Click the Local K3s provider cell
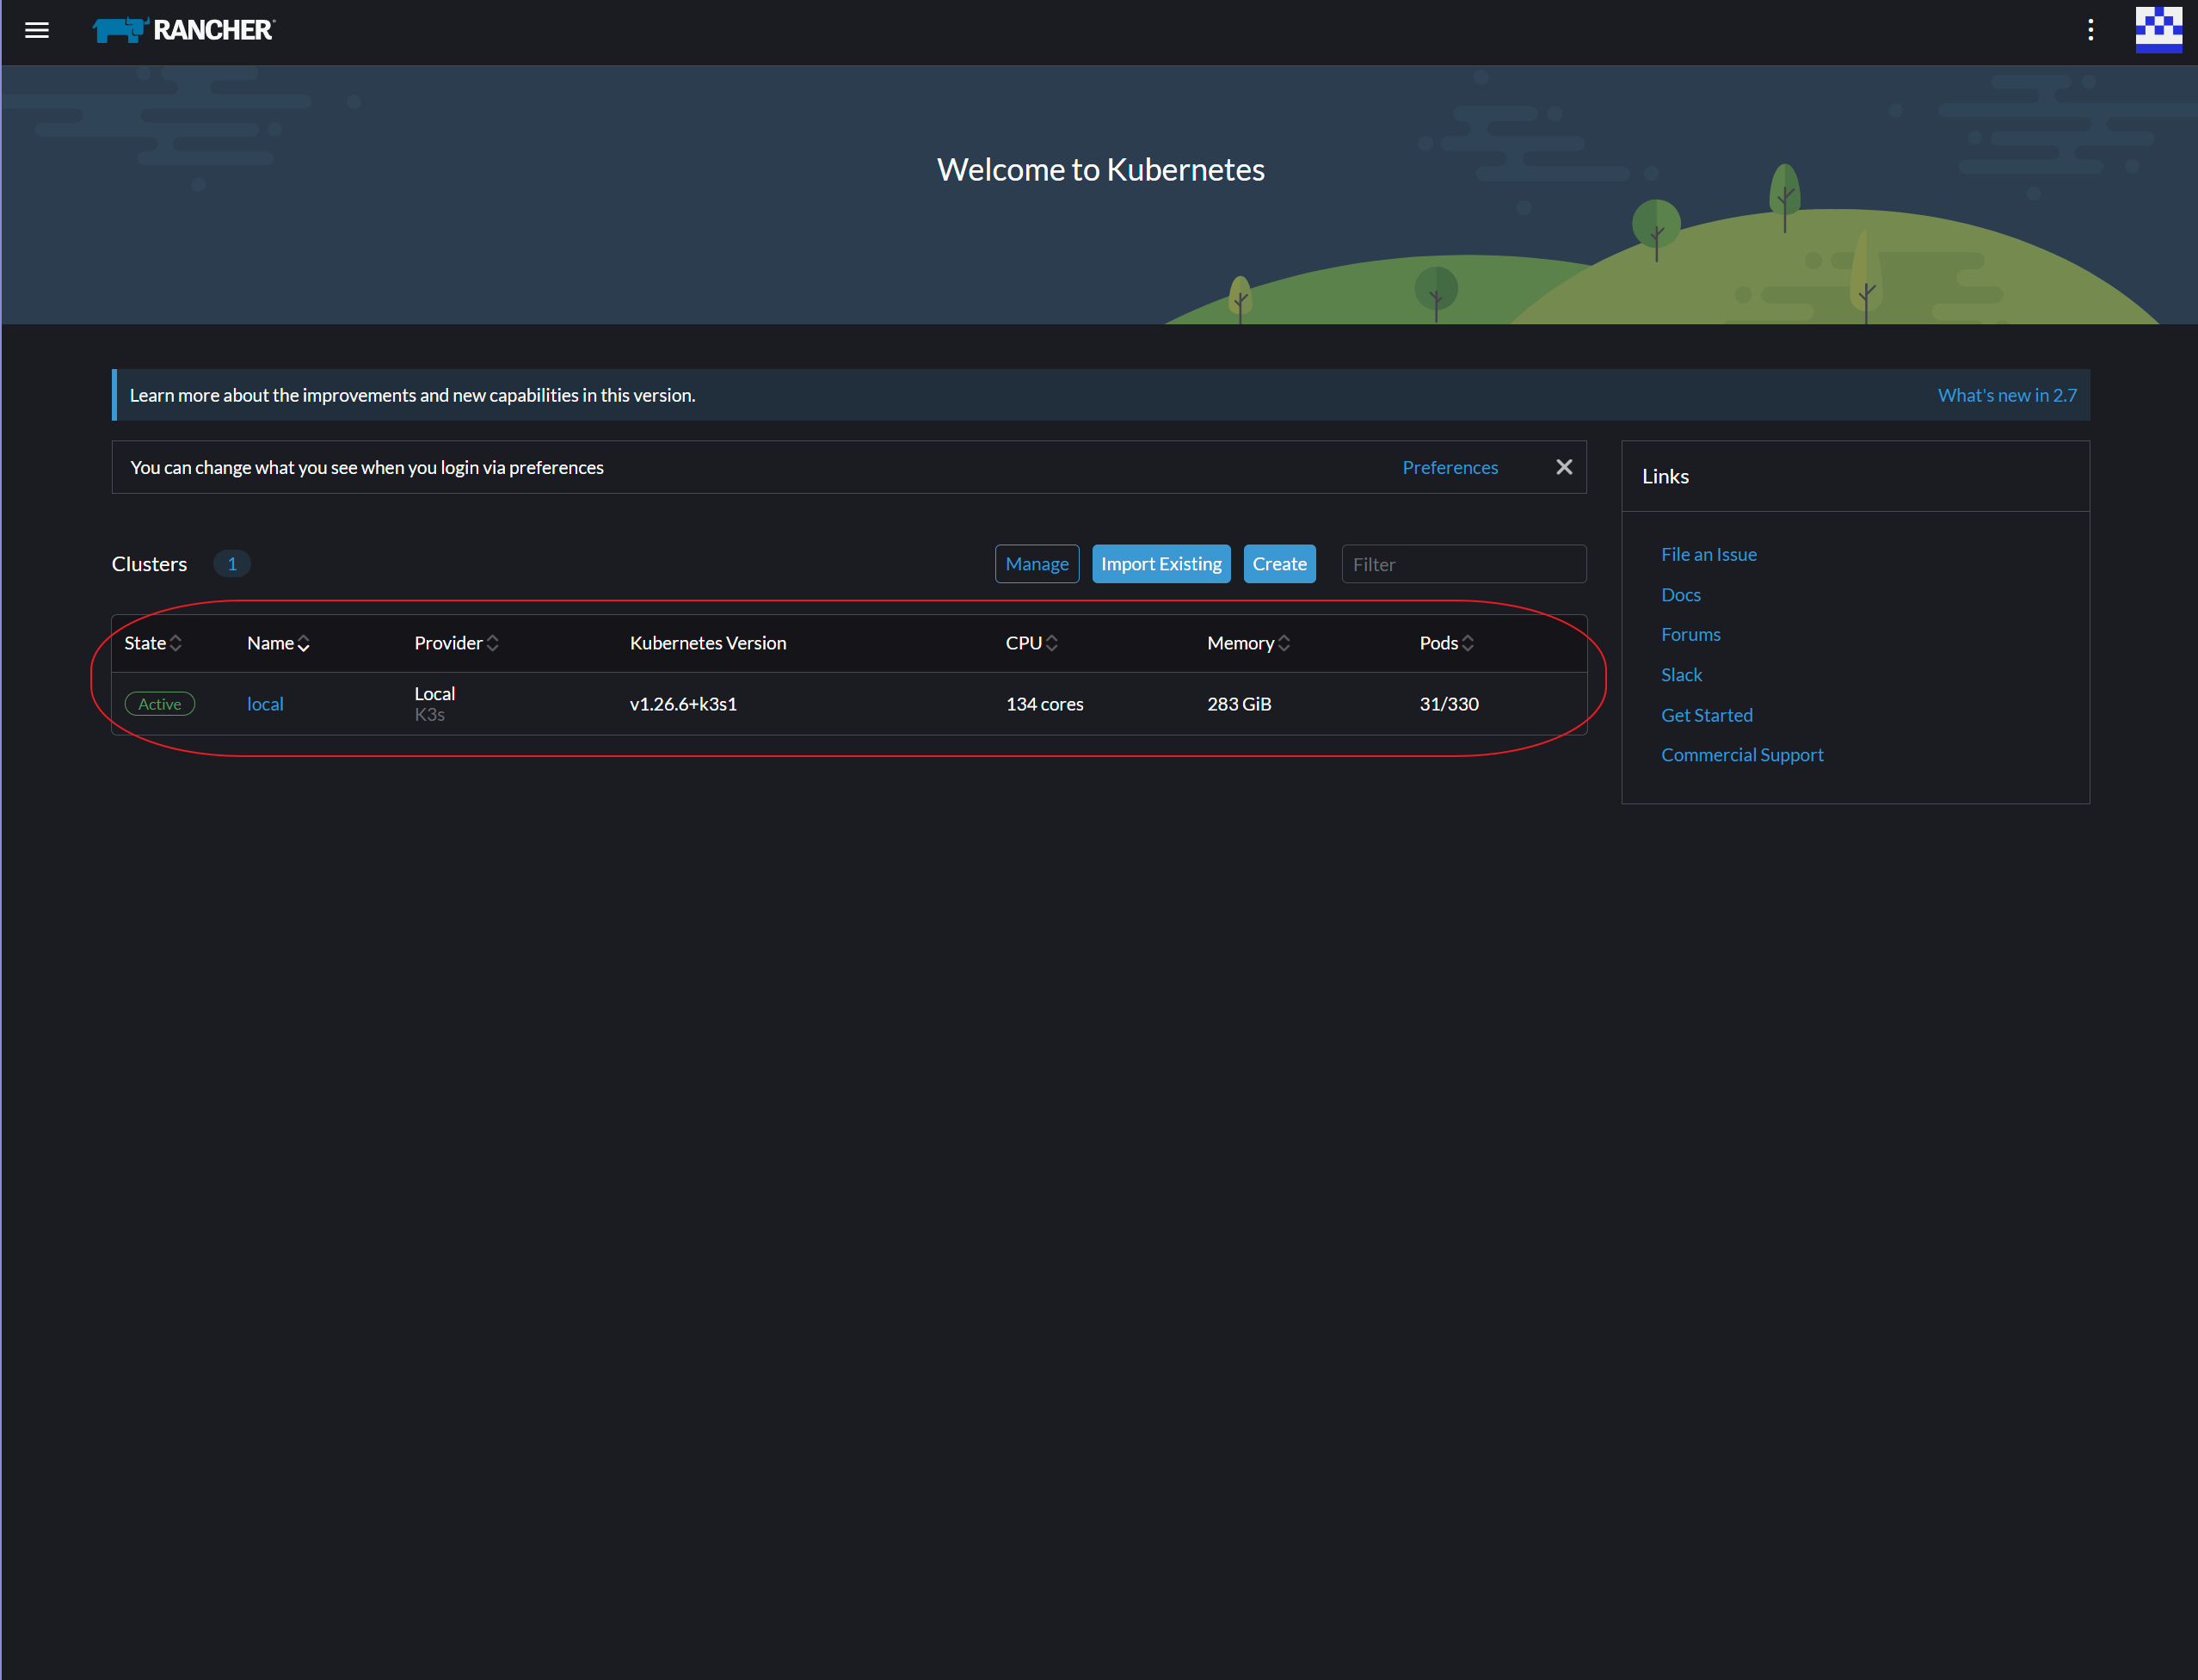Viewport: 2198px width, 1680px height. coord(435,704)
